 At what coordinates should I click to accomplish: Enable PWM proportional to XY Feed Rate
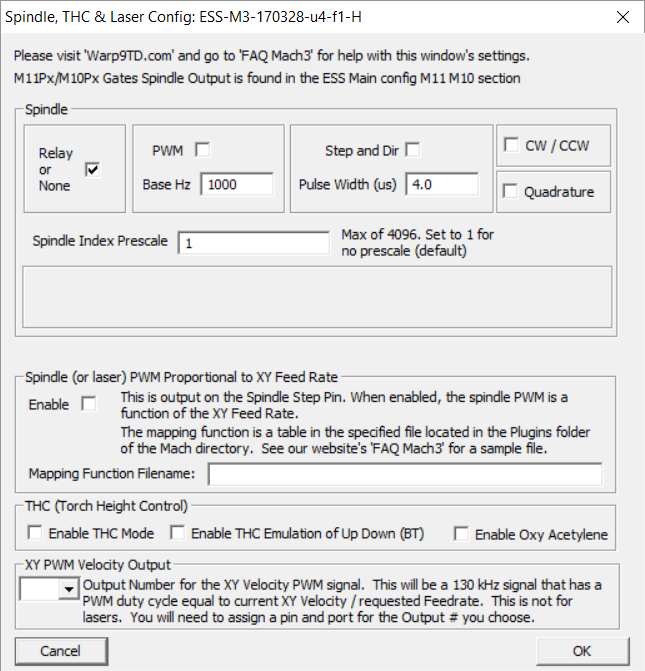pyautogui.click(x=89, y=404)
